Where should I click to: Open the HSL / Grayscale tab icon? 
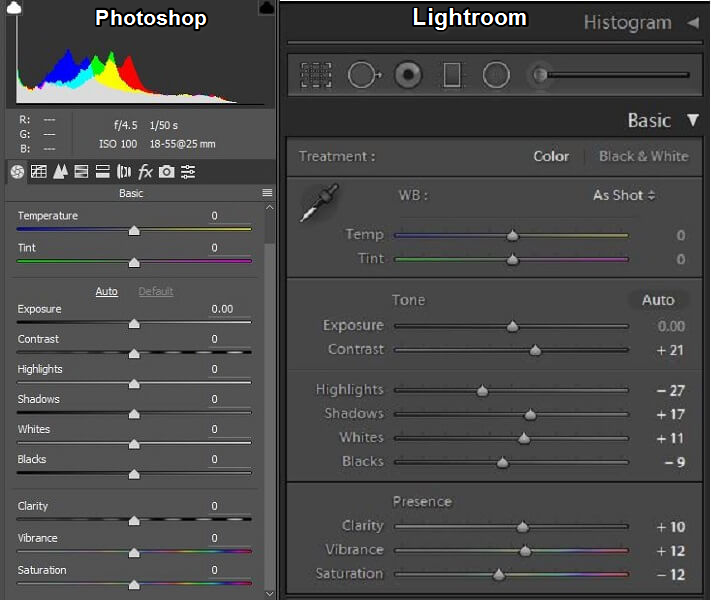(81, 171)
